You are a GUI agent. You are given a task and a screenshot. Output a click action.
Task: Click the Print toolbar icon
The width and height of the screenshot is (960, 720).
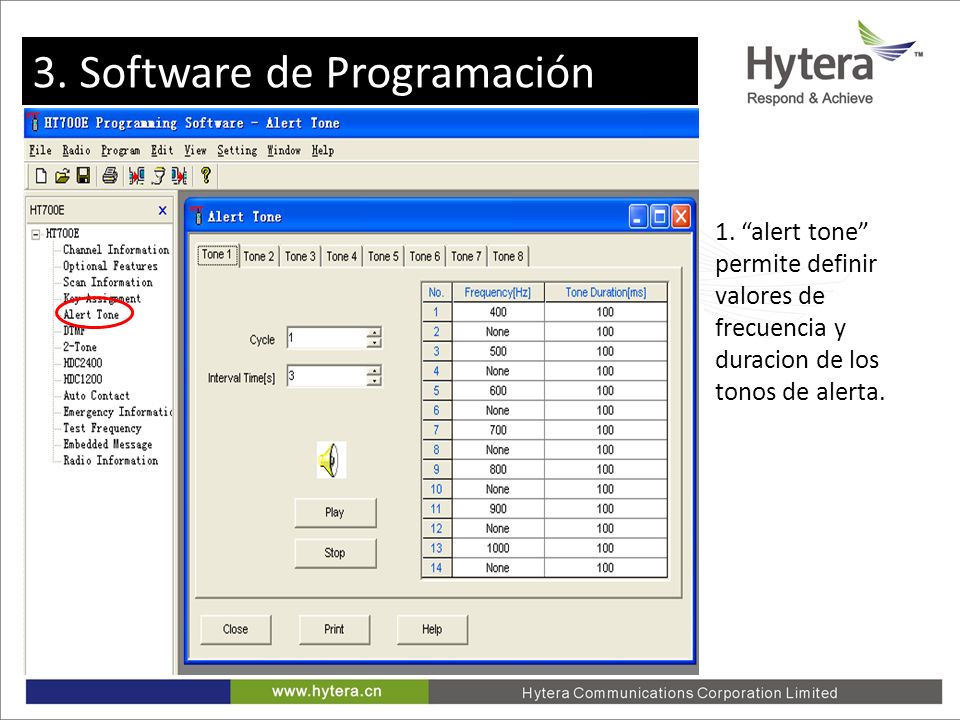[x=110, y=176]
